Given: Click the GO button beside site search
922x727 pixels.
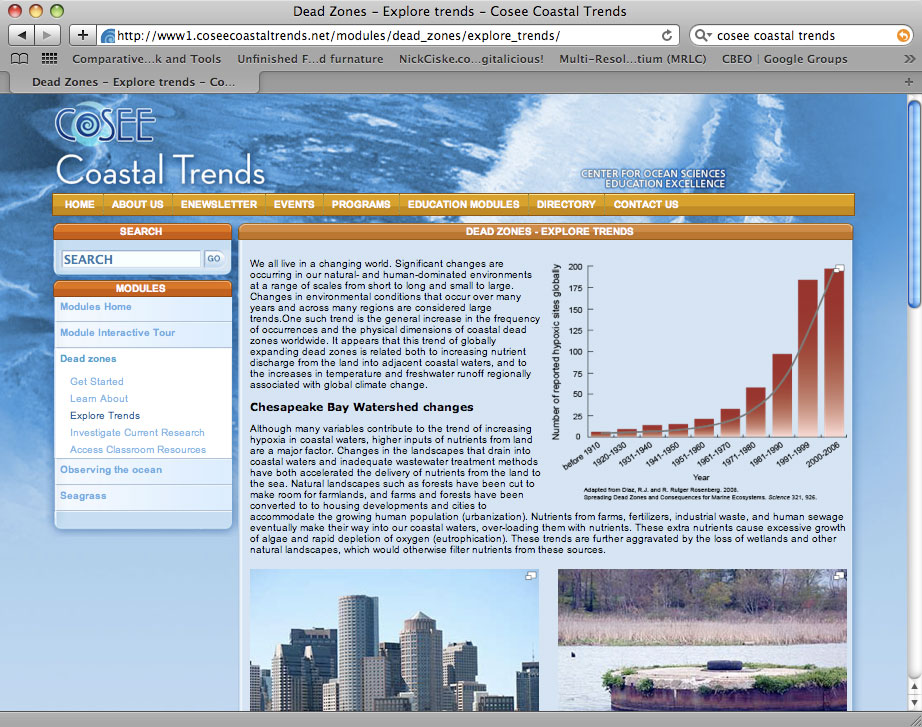Looking at the screenshot, I should pyautogui.click(x=213, y=259).
